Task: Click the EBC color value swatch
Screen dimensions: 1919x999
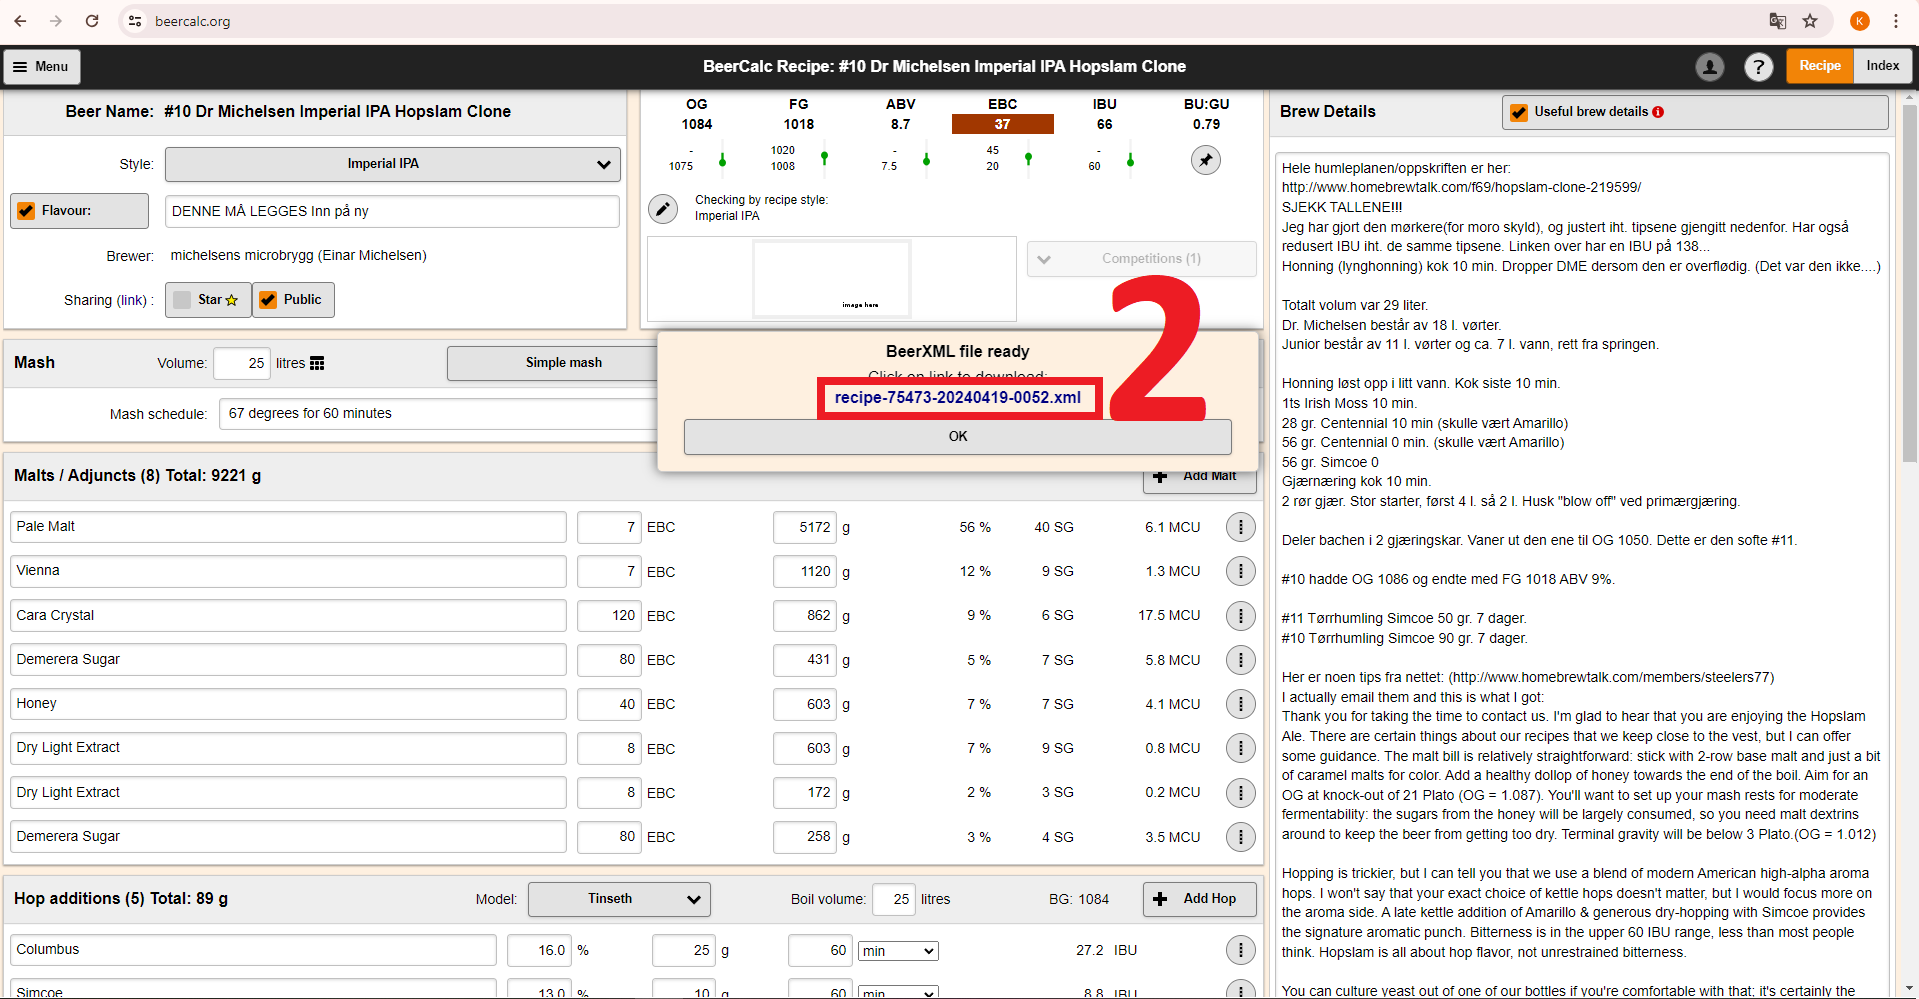Action: [x=1002, y=124]
